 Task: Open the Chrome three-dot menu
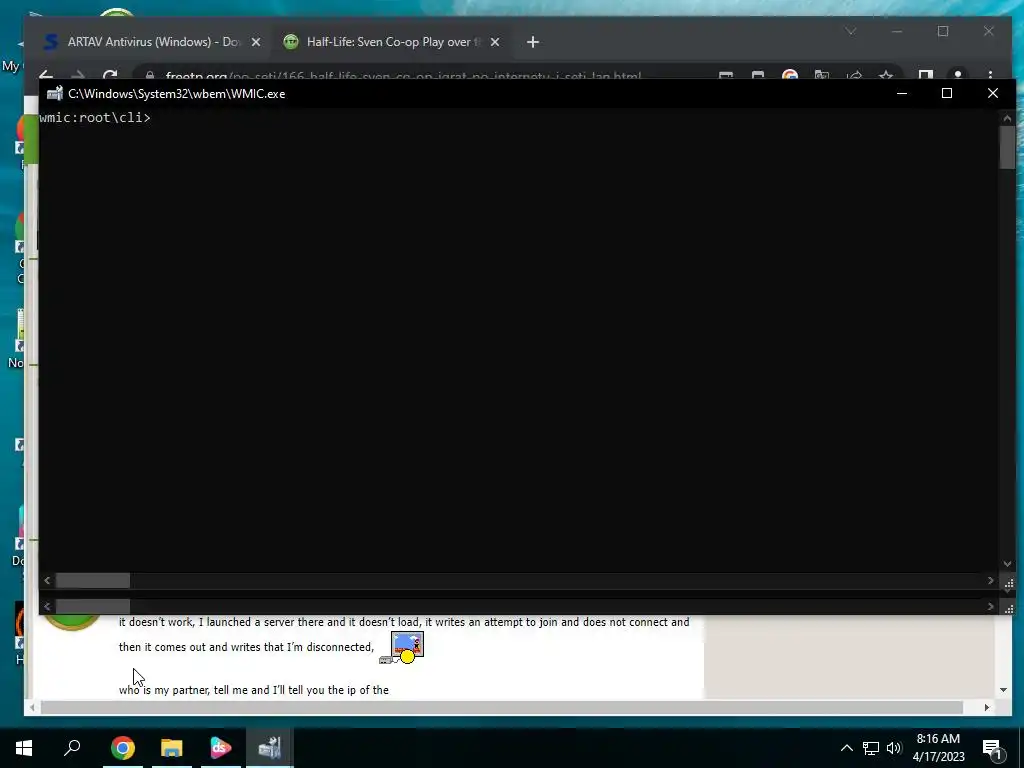(990, 74)
